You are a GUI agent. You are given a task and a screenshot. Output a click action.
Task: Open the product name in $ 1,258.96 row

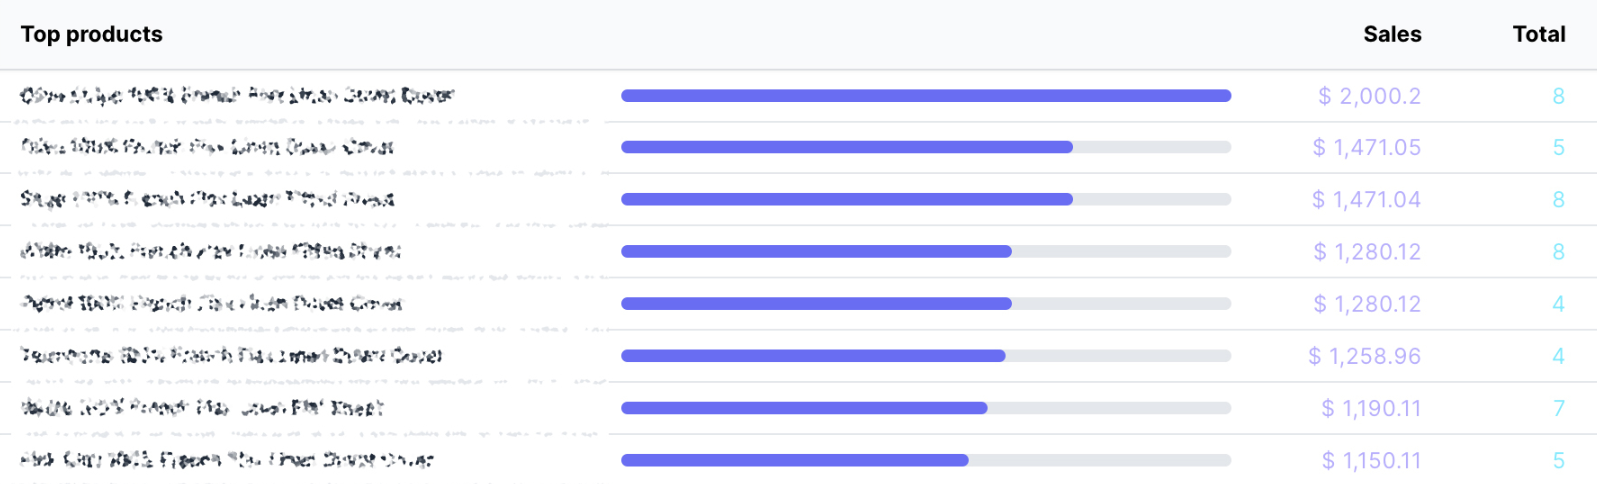click(231, 355)
